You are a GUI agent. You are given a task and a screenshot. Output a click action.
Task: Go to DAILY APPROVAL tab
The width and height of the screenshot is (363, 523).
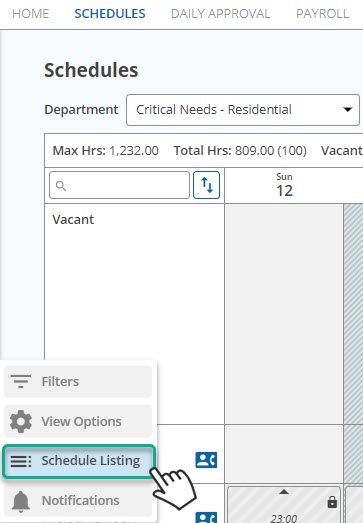[220, 14]
